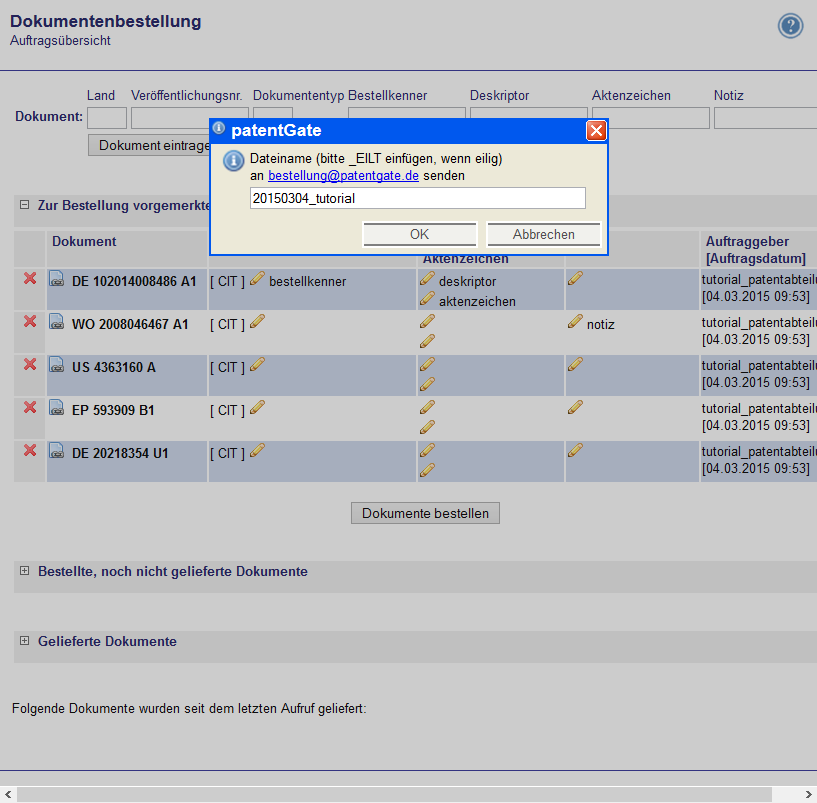
Task: Edit note pencil in DE 102014008486 A1 row
Action: pos(575,278)
